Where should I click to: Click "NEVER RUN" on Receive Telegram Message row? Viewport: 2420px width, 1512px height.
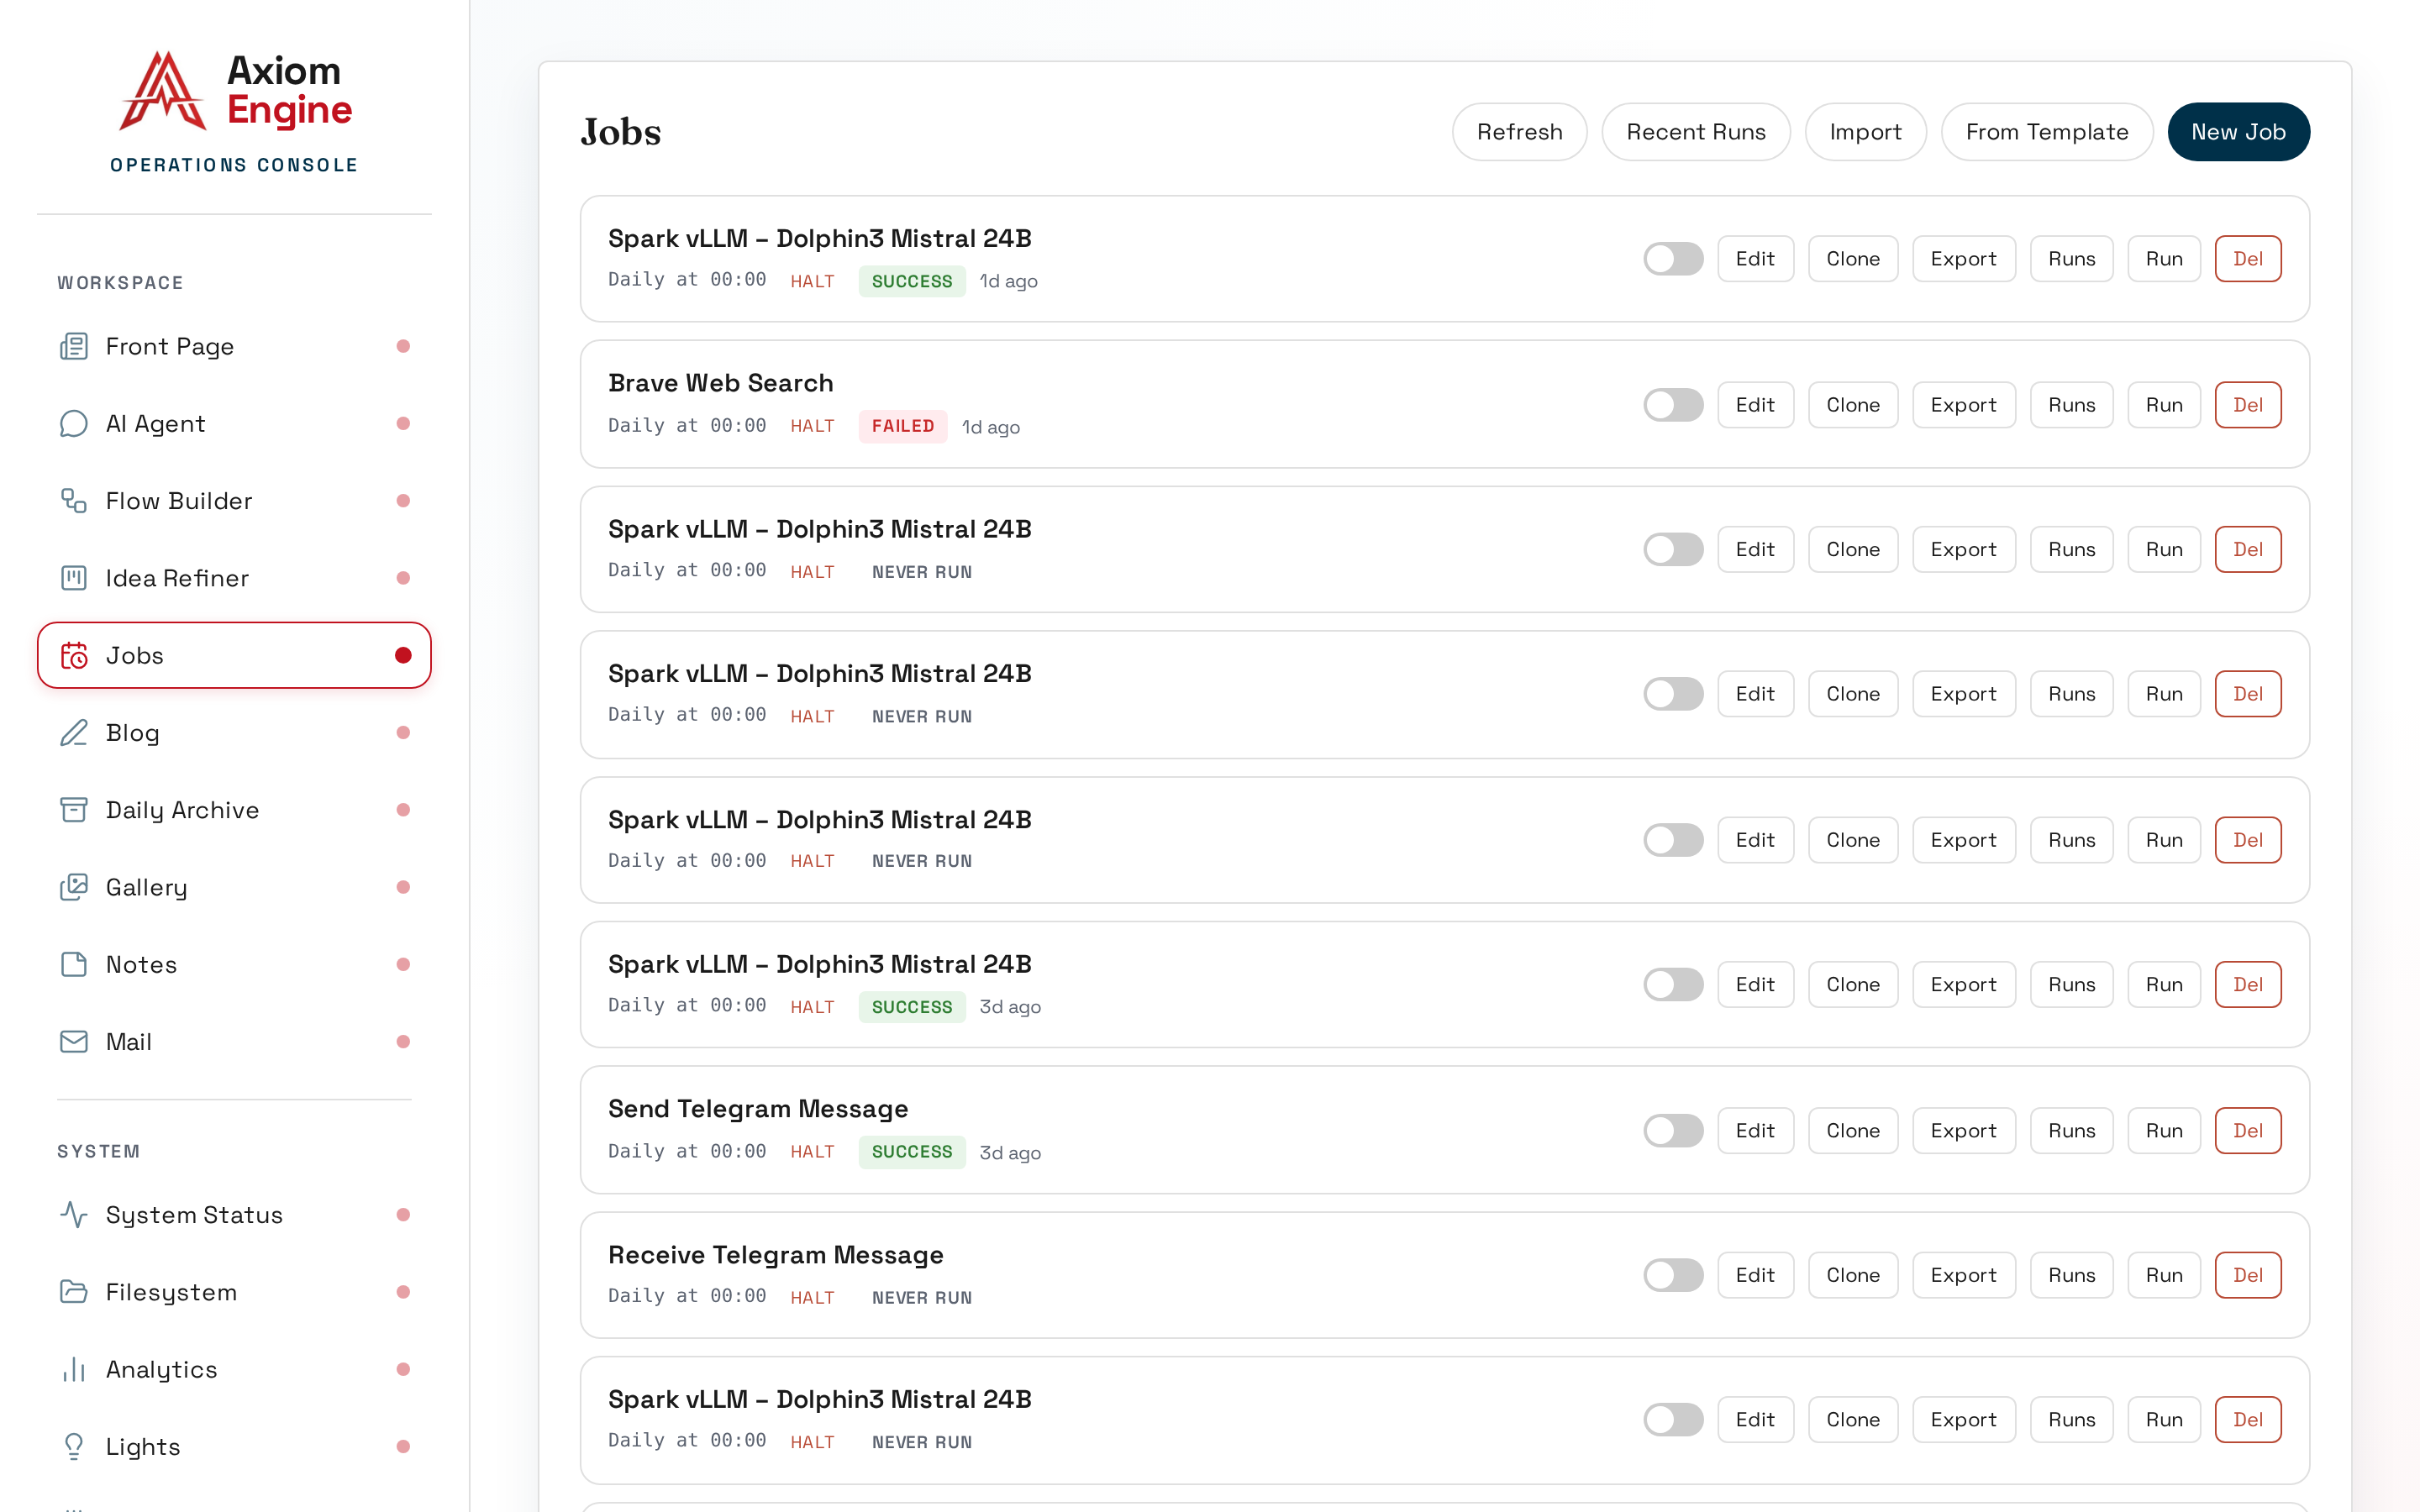coord(922,1298)
